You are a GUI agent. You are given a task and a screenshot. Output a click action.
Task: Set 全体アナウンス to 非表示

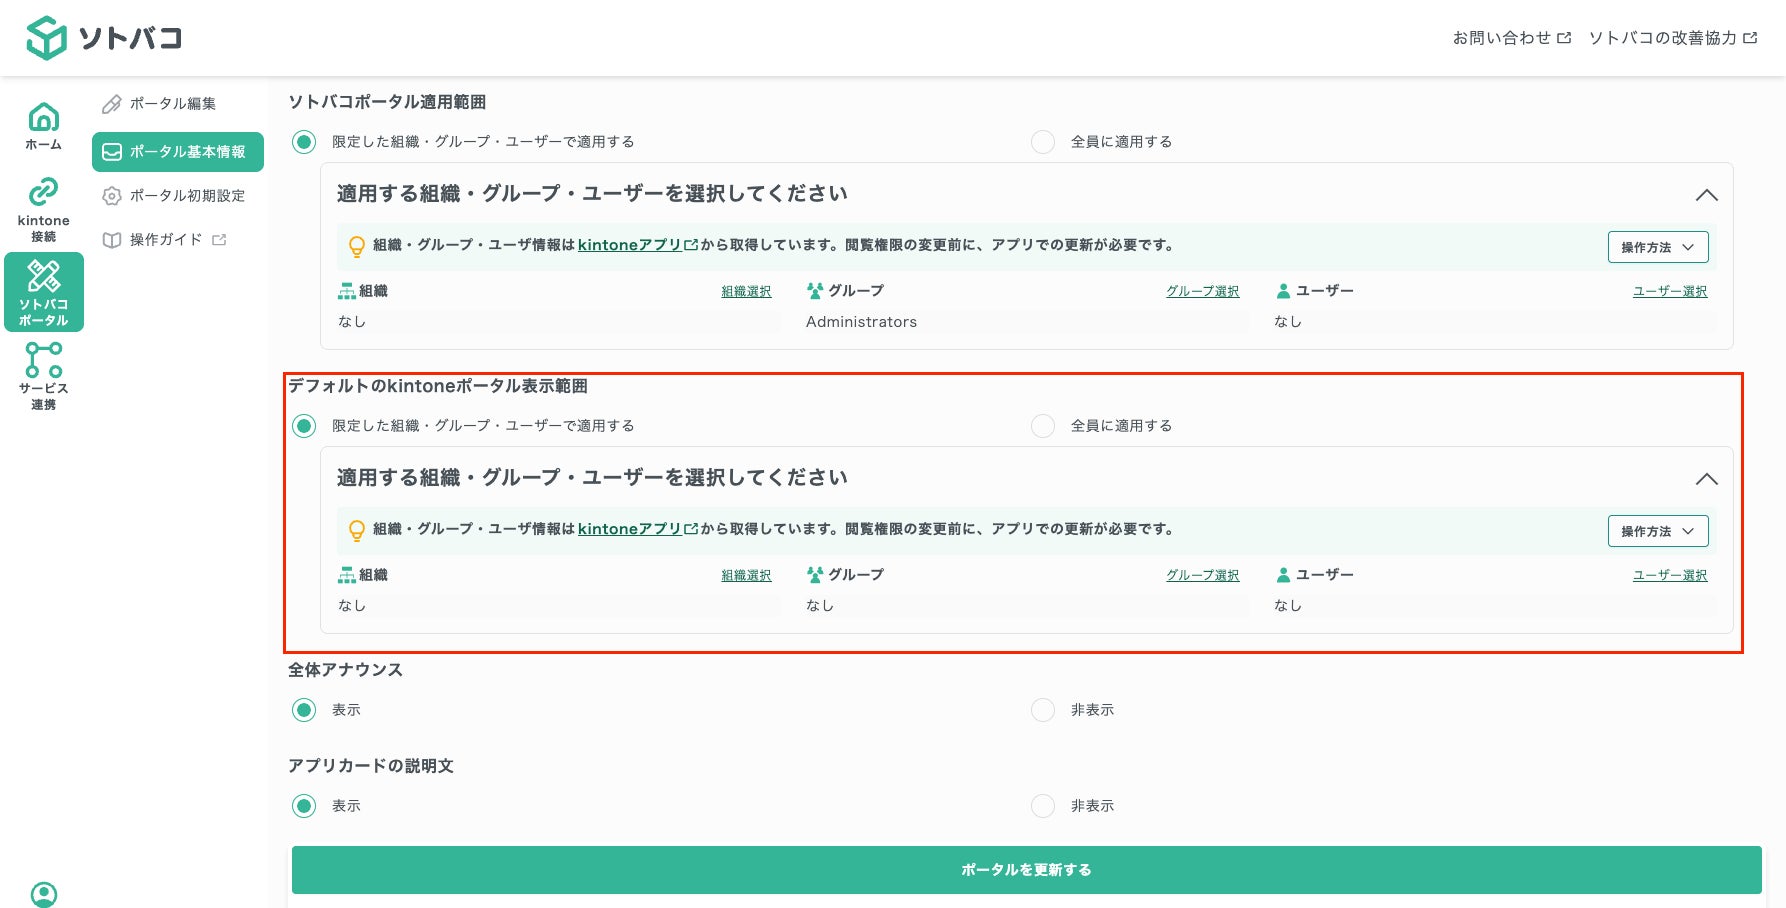click(x=1043, y=710)
